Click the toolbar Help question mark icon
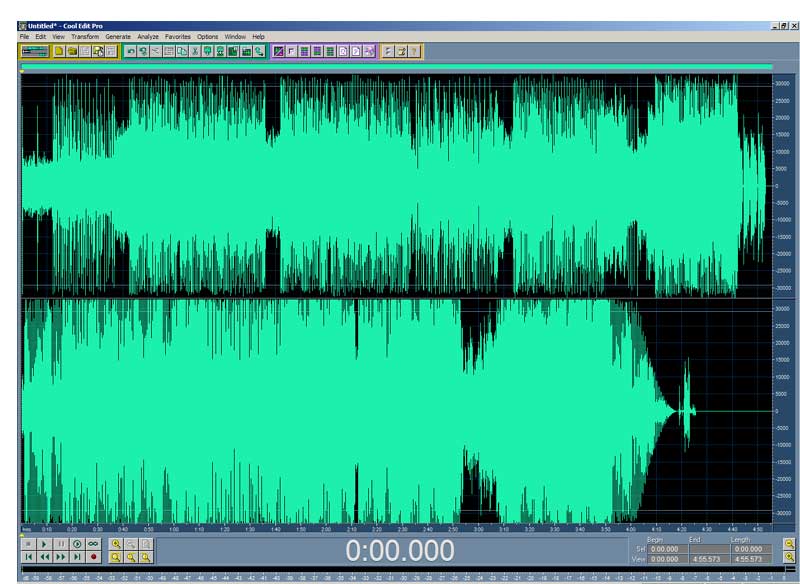This screenshot has height=584, width=800. point(414,51)
